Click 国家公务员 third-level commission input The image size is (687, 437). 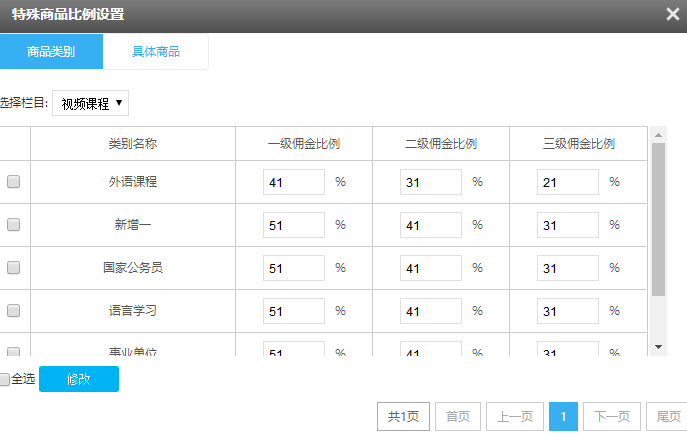tap(568, 268)
